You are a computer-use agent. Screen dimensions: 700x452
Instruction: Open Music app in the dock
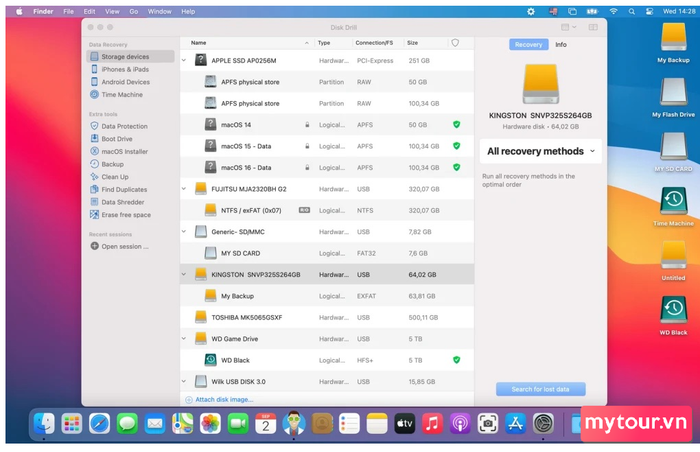(x=432, y=423)
